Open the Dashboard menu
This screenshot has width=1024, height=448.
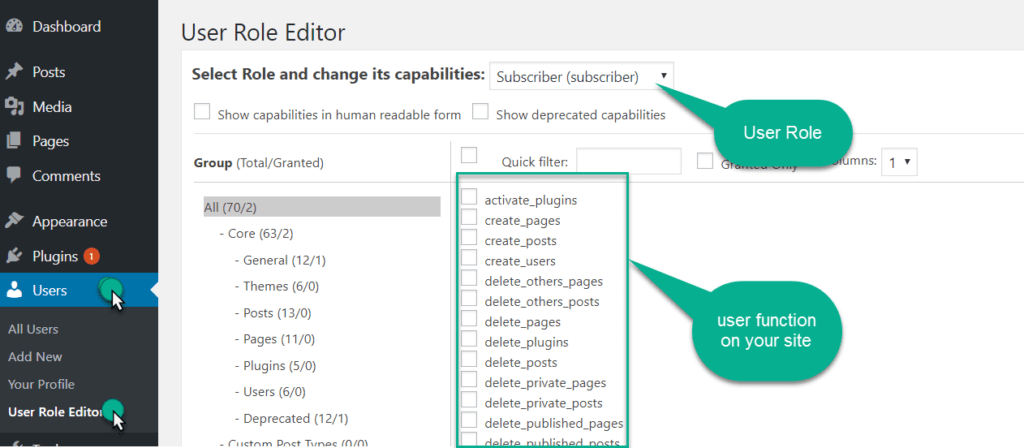point(67,27)
